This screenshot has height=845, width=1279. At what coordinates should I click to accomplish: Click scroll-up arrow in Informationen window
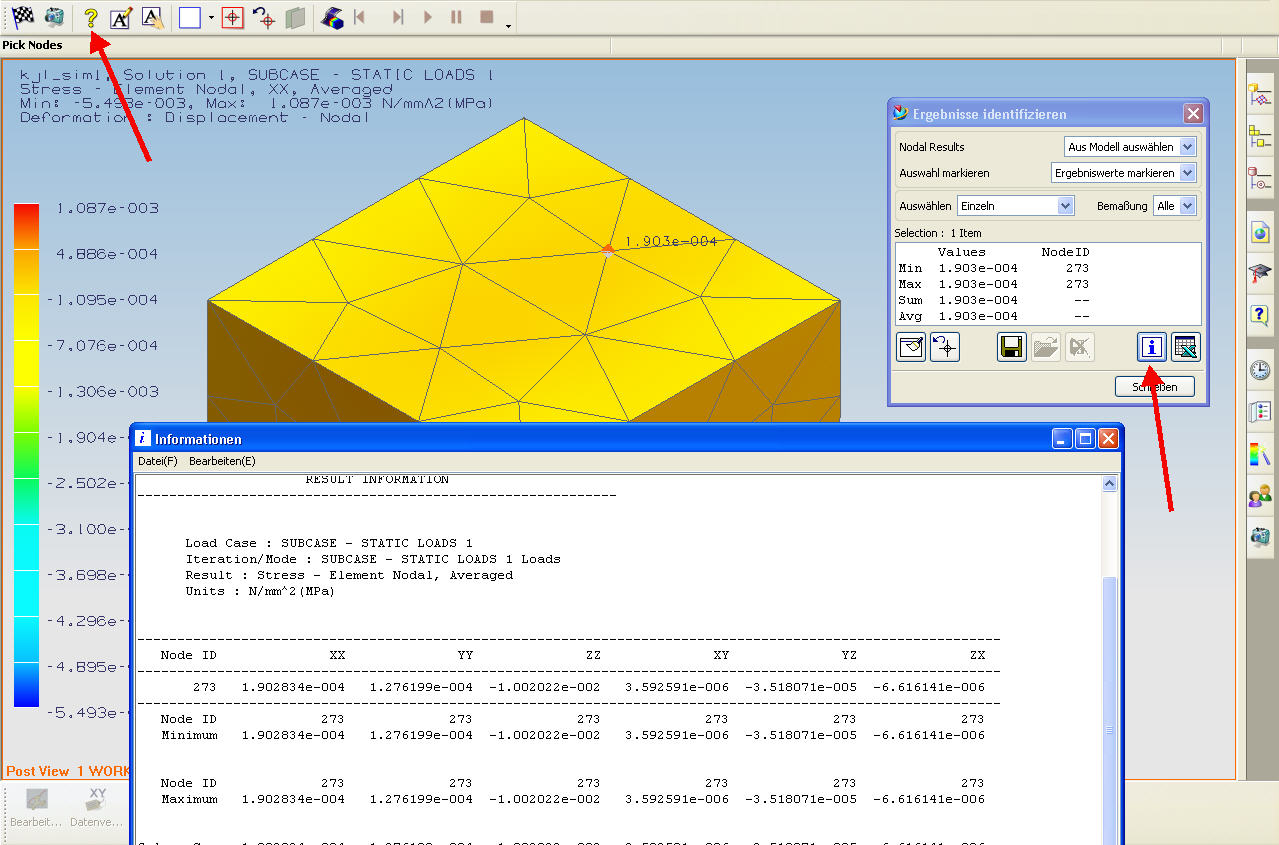coord(1110,484)
